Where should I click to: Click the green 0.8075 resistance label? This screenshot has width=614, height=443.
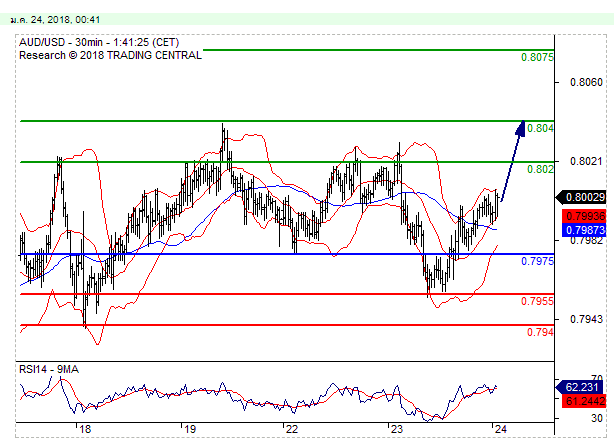point(537,58)
